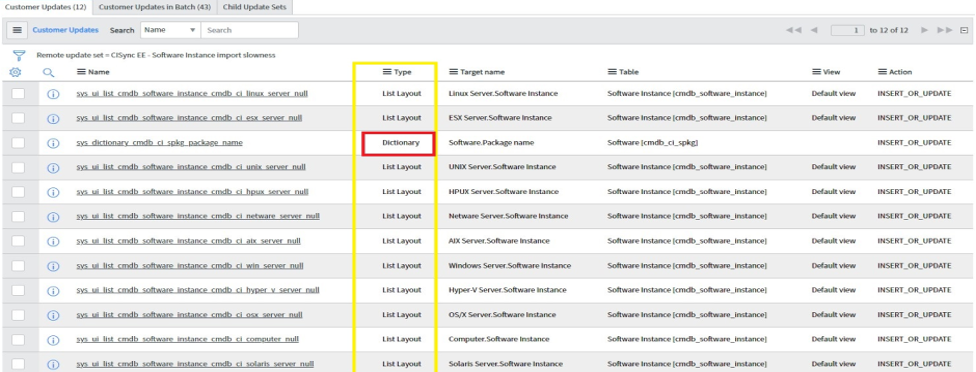The height and width of the screenshot is (372, 976).
Task: Tick the checkbox for the esx_server row
Action: [18, 118]
